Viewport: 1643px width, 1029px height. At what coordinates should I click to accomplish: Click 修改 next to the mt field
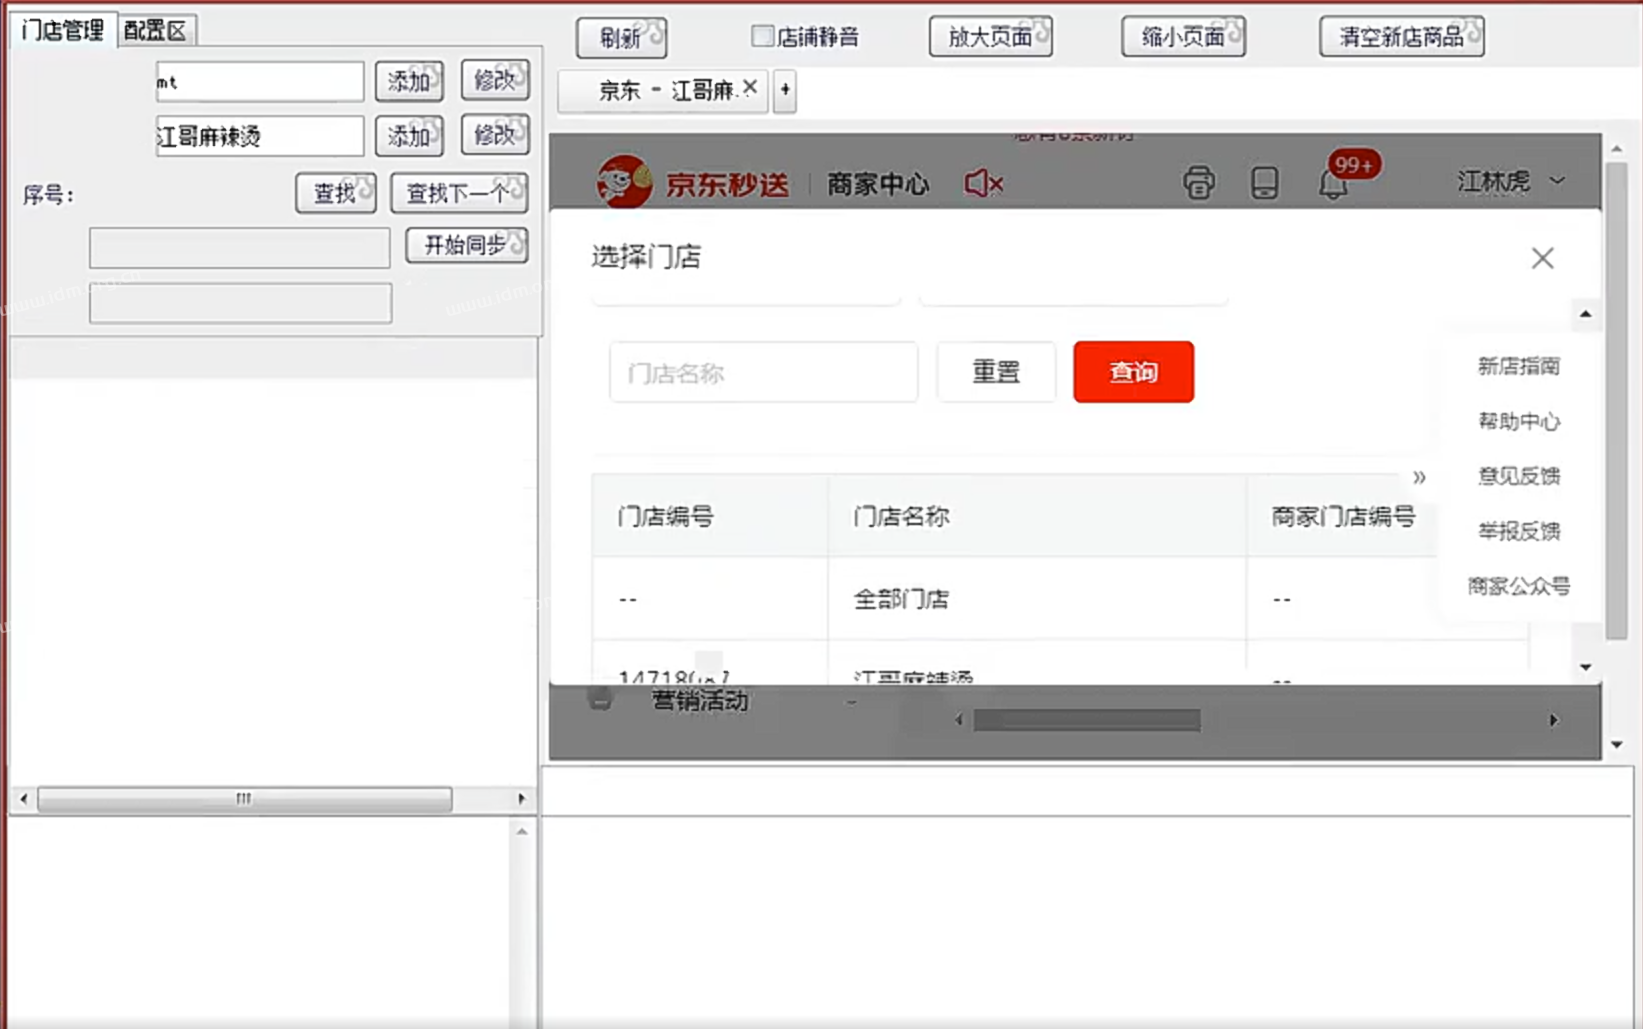click(495, 80)
